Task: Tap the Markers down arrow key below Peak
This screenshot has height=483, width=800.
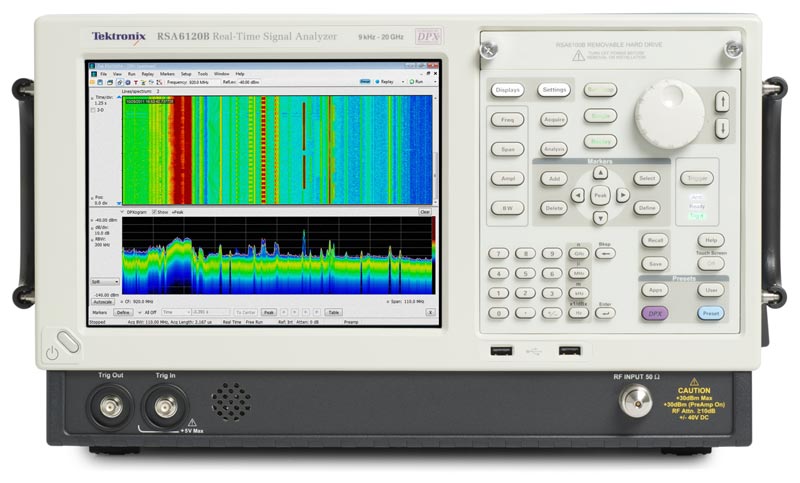Action: [x=601, y=218]
